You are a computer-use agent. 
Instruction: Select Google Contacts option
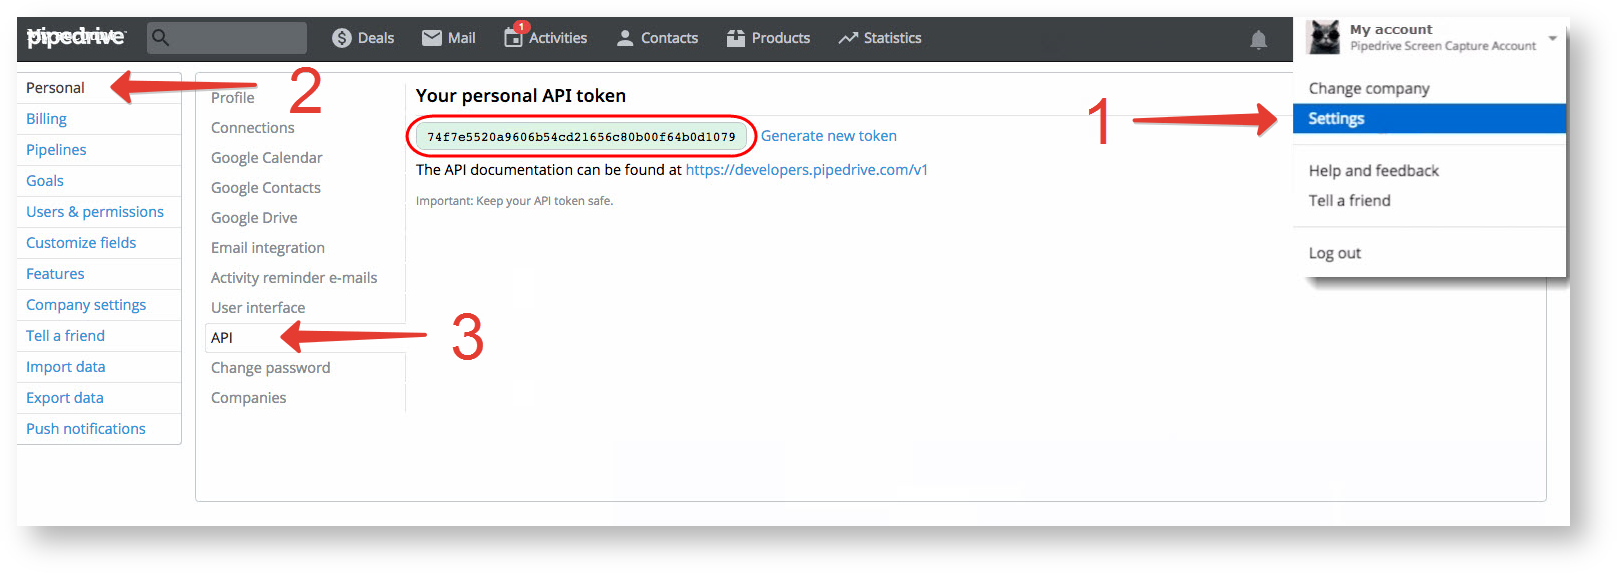(266, 188)
